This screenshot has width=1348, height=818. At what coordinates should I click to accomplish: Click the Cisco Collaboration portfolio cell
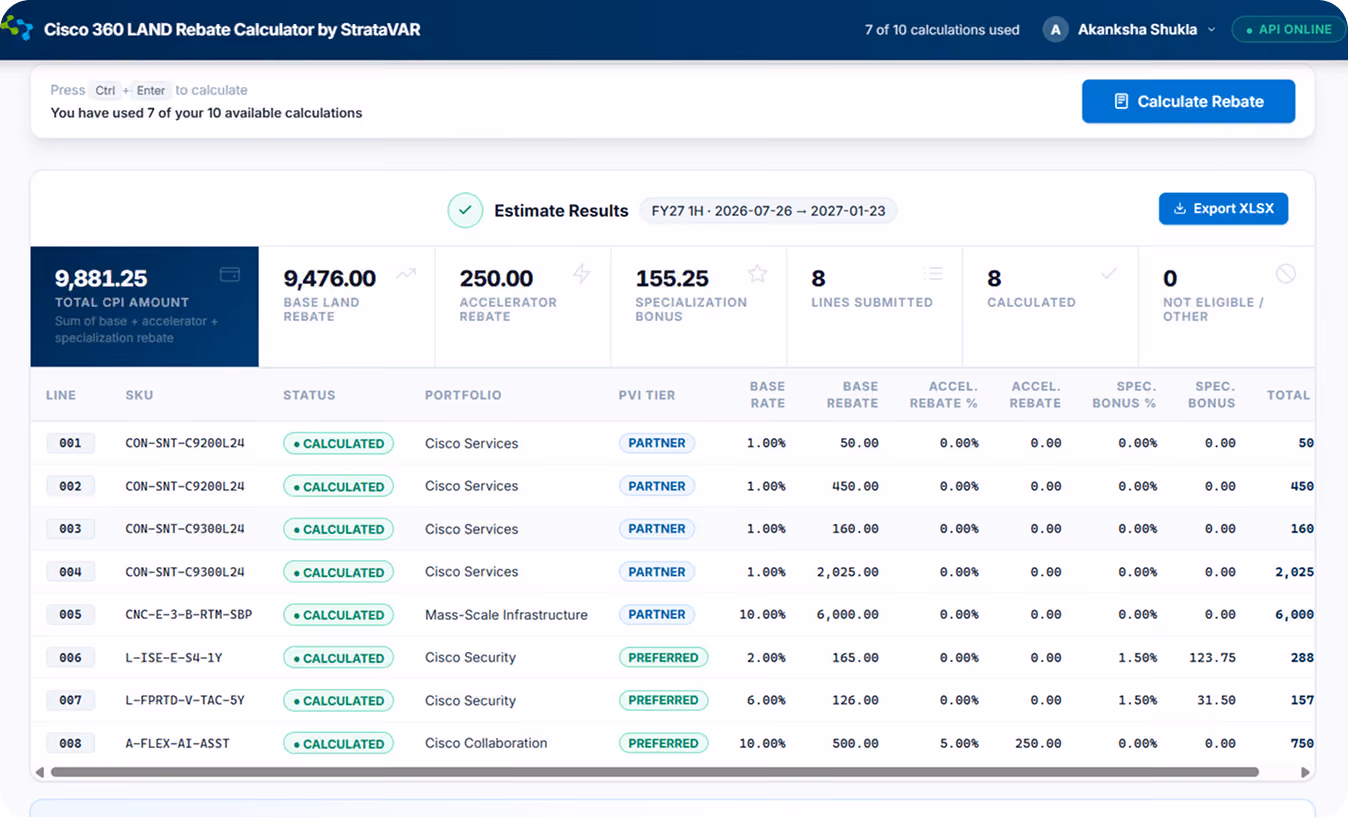486,743
